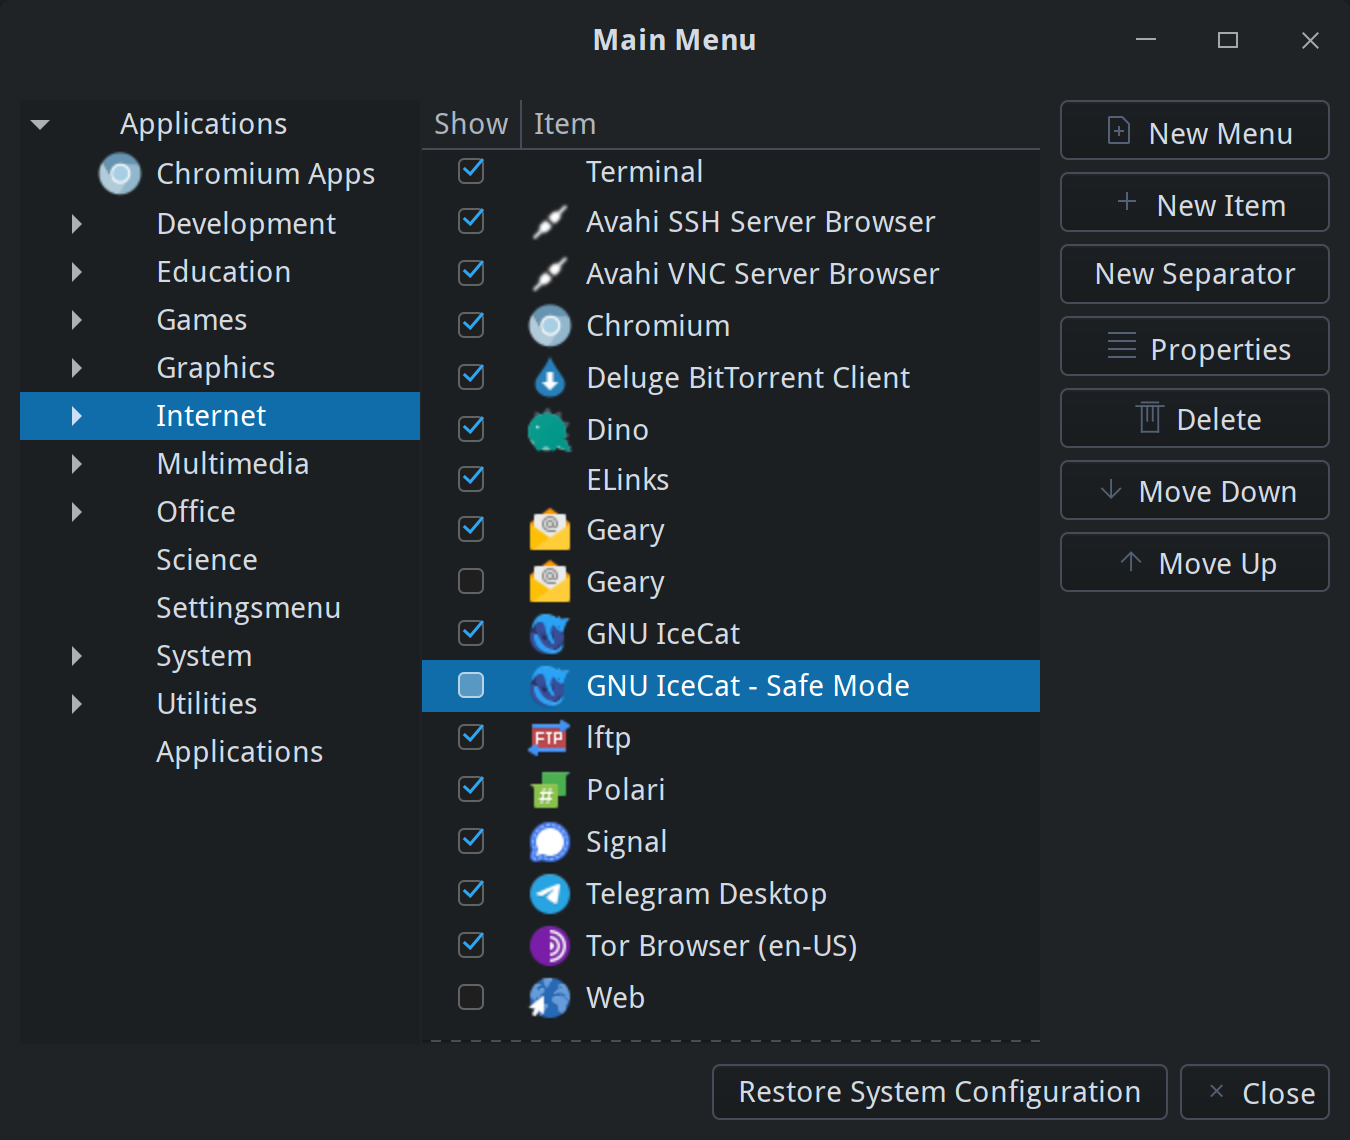This screenshot has width=1350, height=1140.
Task: Toggle Show checkbox for Signal
Action: click(471, 841)
